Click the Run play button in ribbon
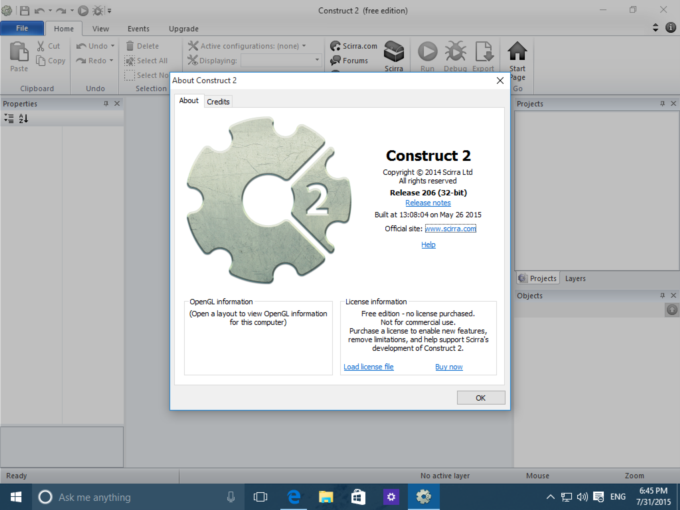This screenshot has height=510, width=680. (428, 56)
